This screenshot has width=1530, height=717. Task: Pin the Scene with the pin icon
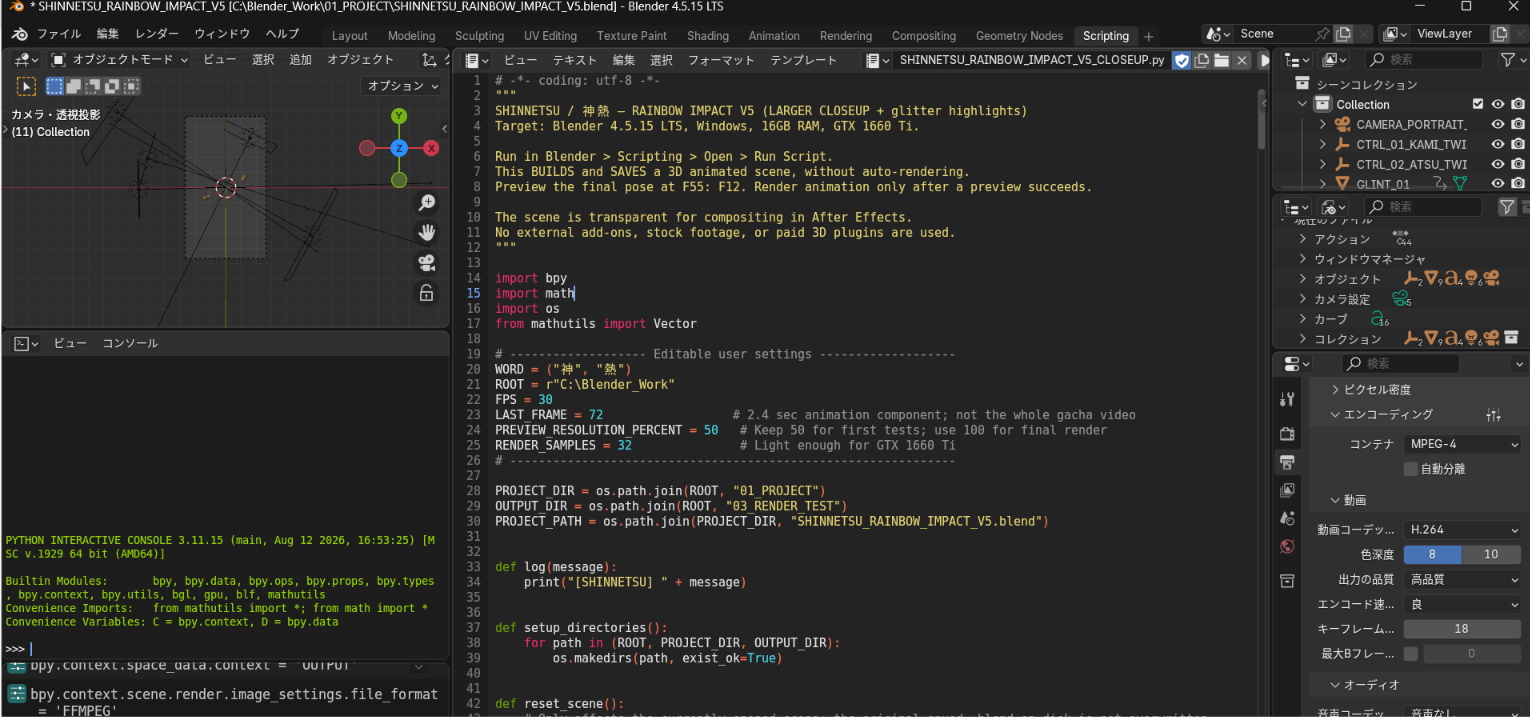coord(1322,34)
